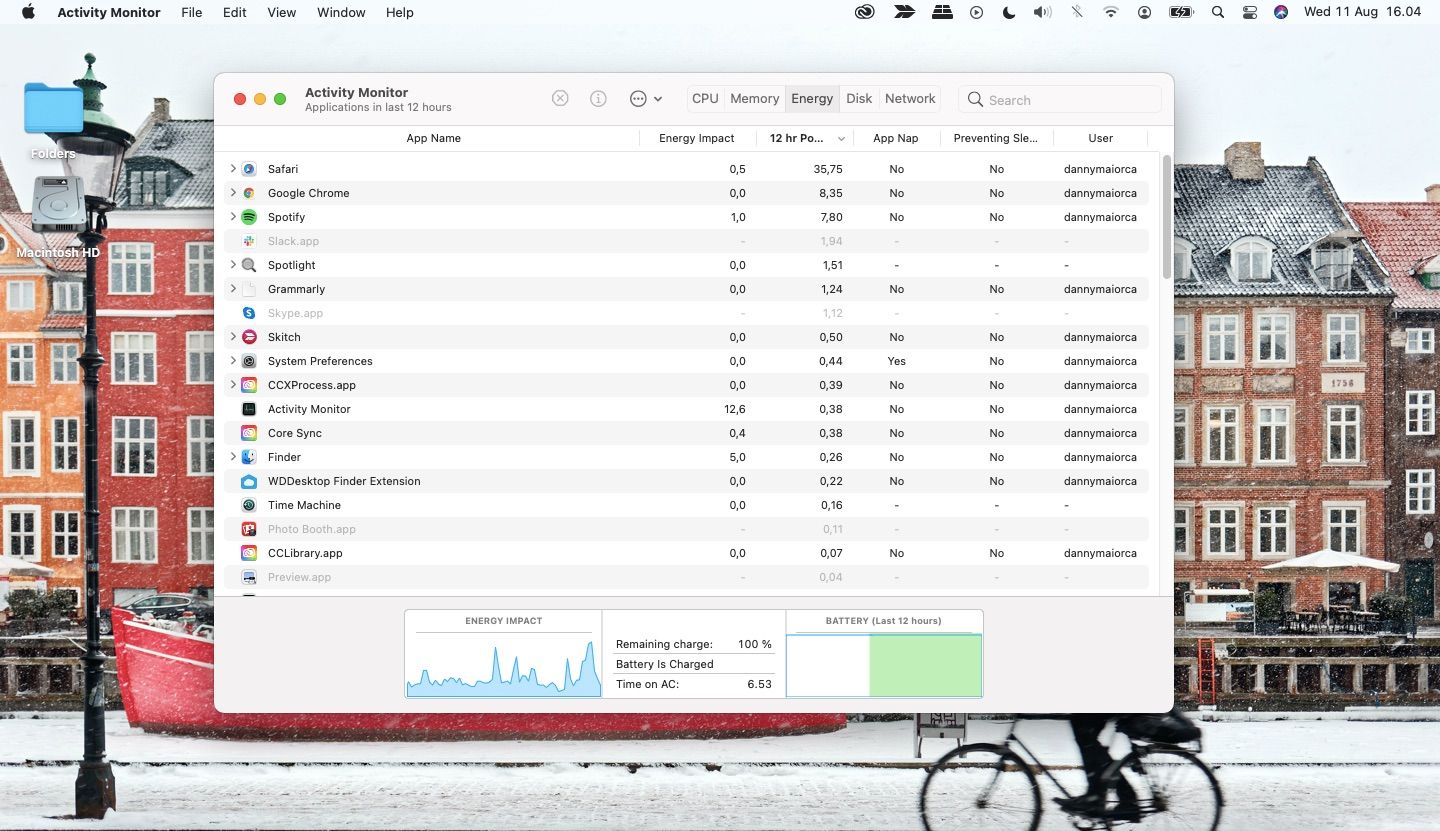Click the Google Chrome icon in list
The height and width of the screenshot is (831, 1440).
tap(249, 193)
